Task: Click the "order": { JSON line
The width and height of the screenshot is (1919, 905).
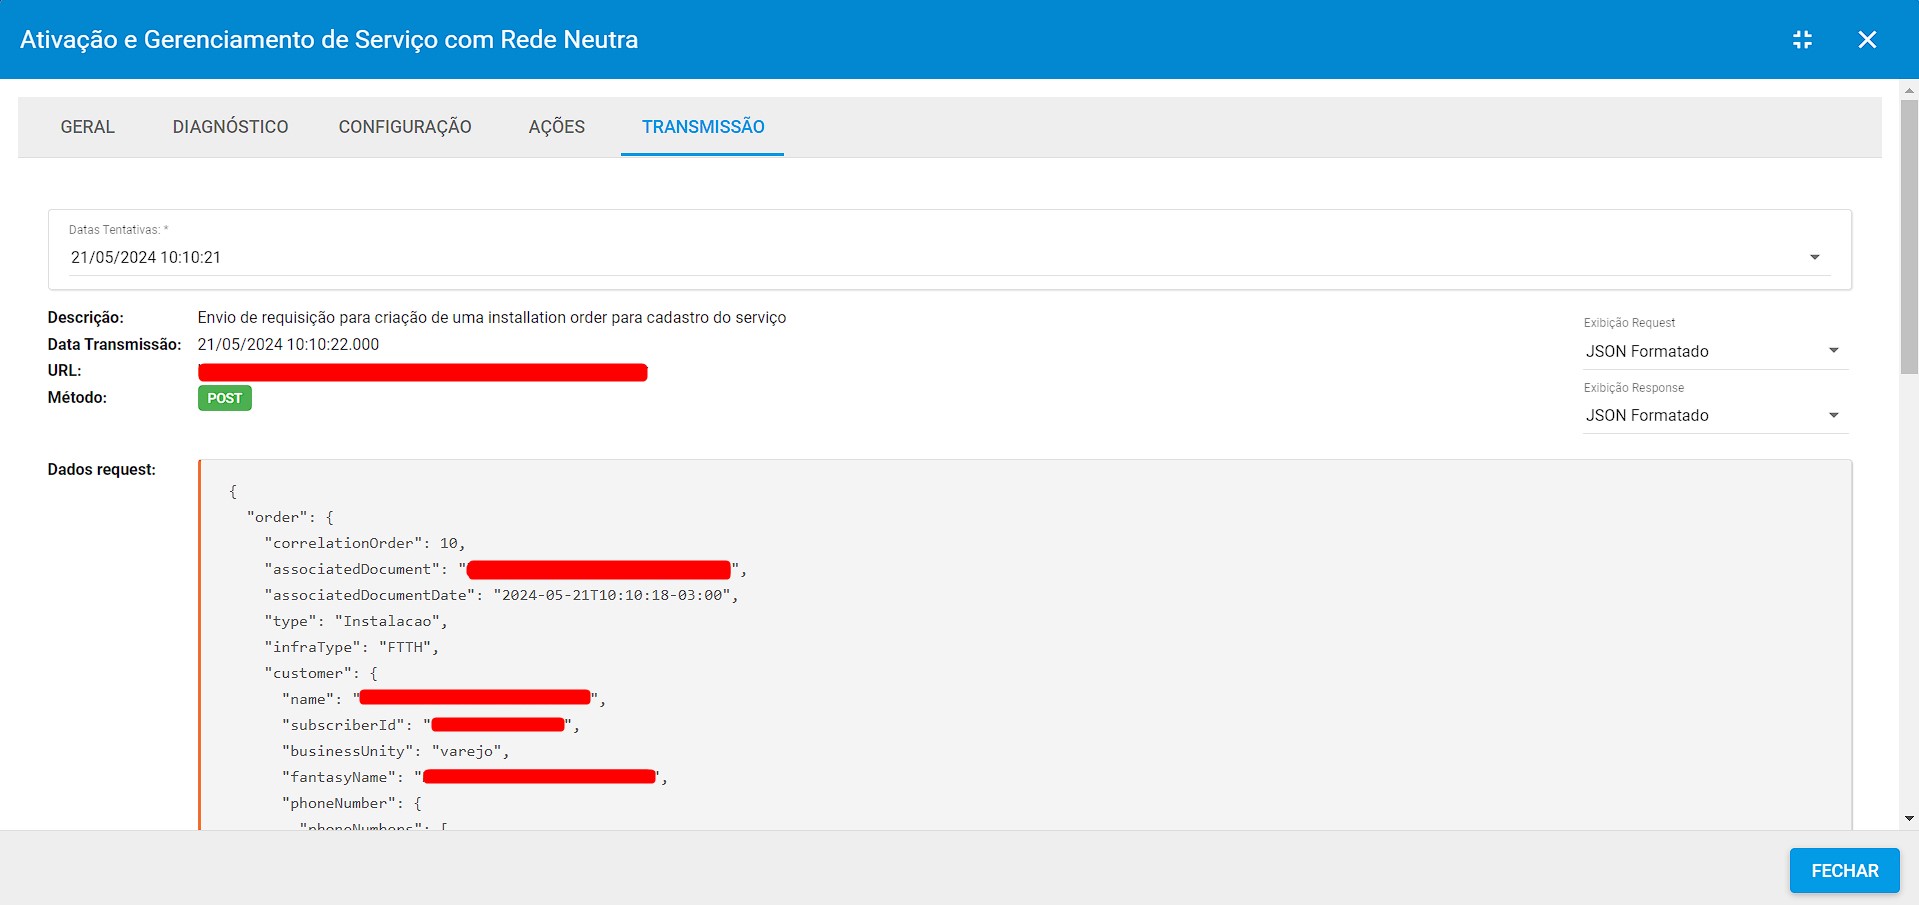Action: point(290,517)
